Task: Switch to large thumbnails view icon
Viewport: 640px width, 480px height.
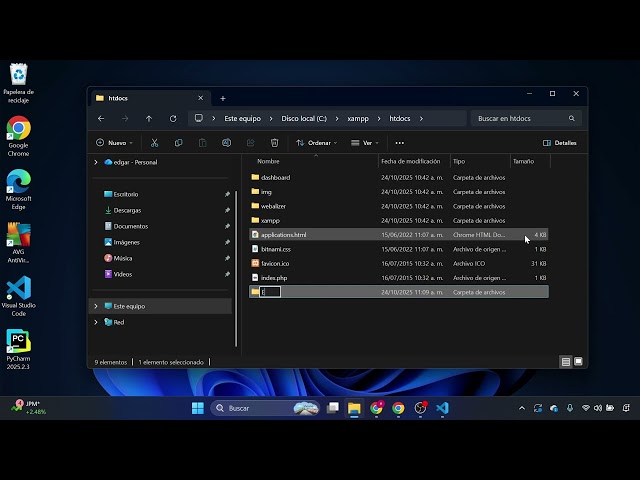Action: point(578,362)
